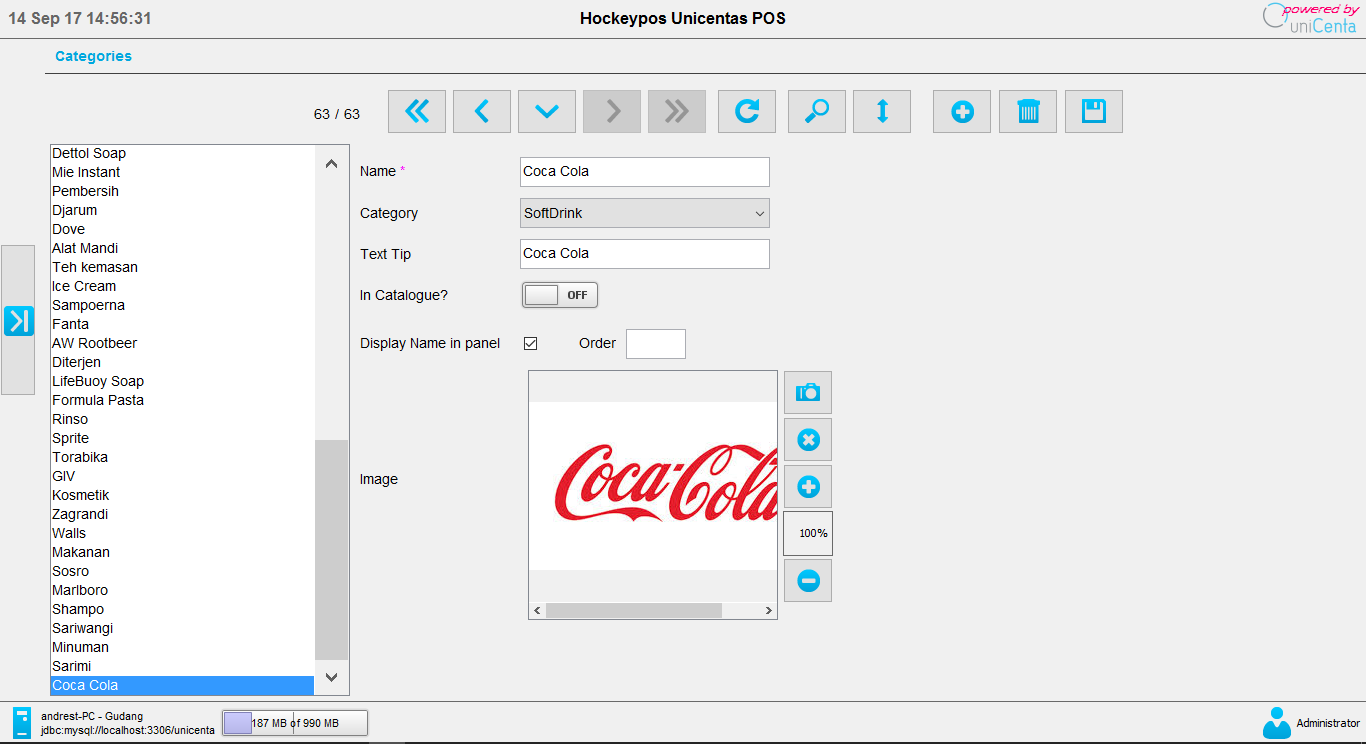Click the Categories heading tab
The width and height of the screenshot is (1366, 746).
93,56
